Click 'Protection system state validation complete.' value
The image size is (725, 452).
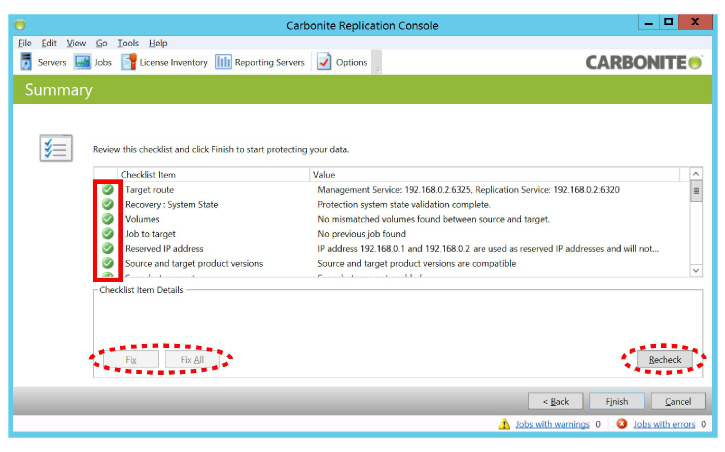click(404, 204)
